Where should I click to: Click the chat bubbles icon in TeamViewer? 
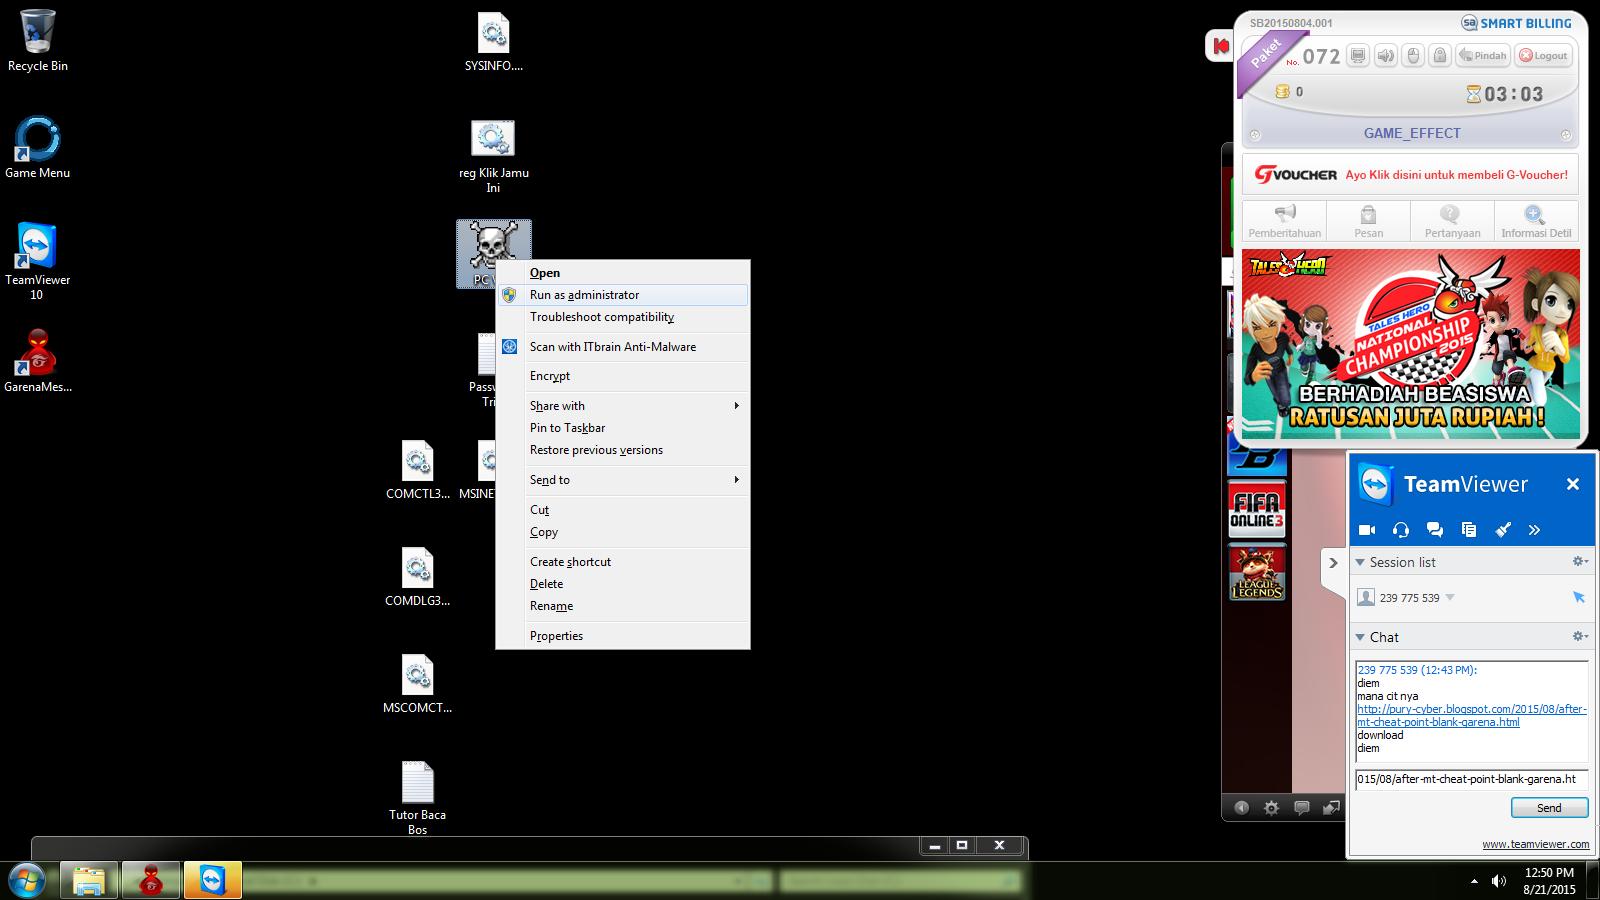[1435, 530]
